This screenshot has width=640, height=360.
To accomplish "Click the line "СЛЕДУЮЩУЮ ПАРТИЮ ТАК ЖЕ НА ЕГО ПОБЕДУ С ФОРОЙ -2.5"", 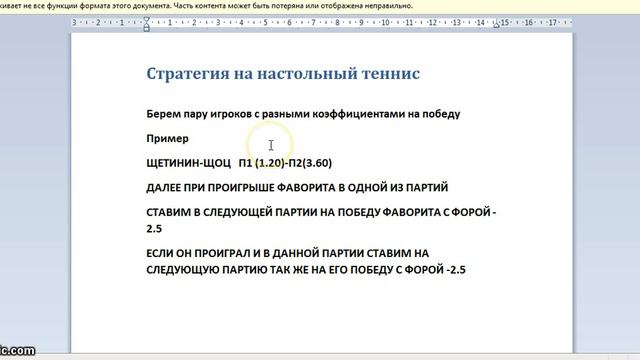I will [306, 270].
